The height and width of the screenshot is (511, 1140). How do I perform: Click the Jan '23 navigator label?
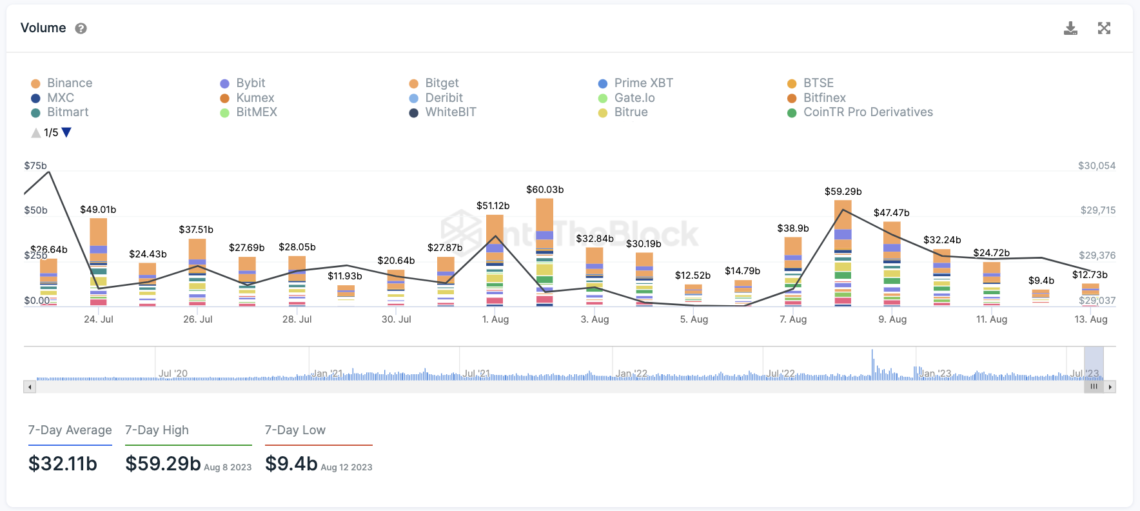936,374
